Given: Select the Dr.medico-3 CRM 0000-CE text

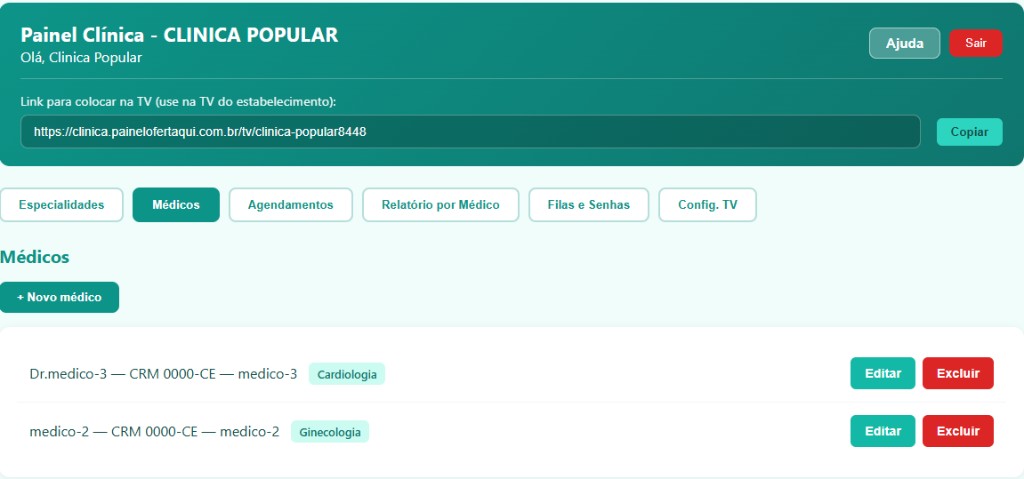Looking at the screenshot, I should (x=163, y=374).
